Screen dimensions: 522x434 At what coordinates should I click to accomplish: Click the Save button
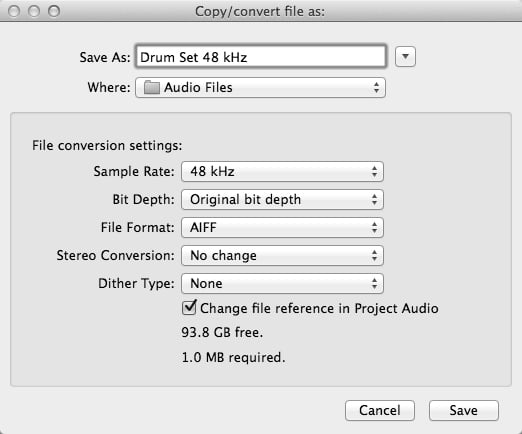tap(464, 410)
